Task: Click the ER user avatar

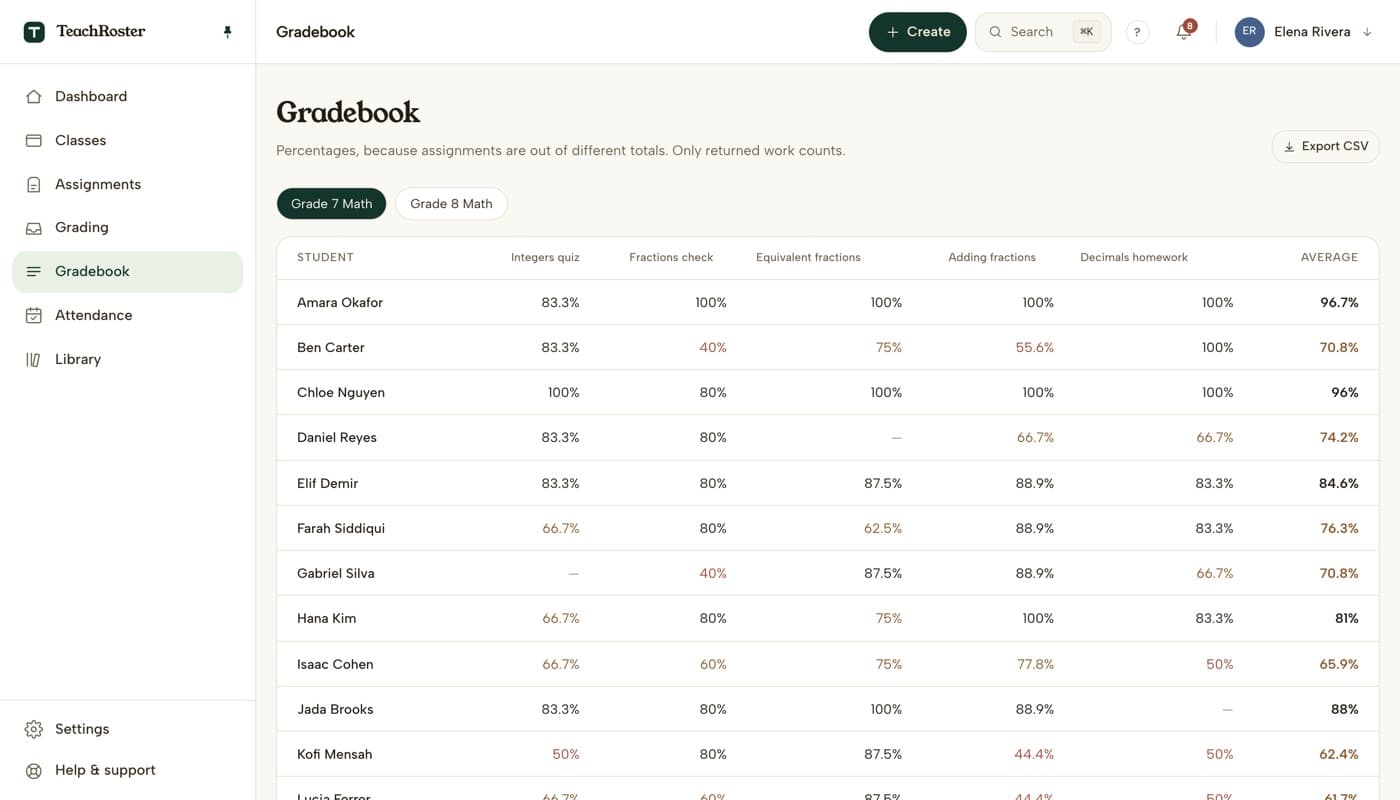Action: point(1249,32)
